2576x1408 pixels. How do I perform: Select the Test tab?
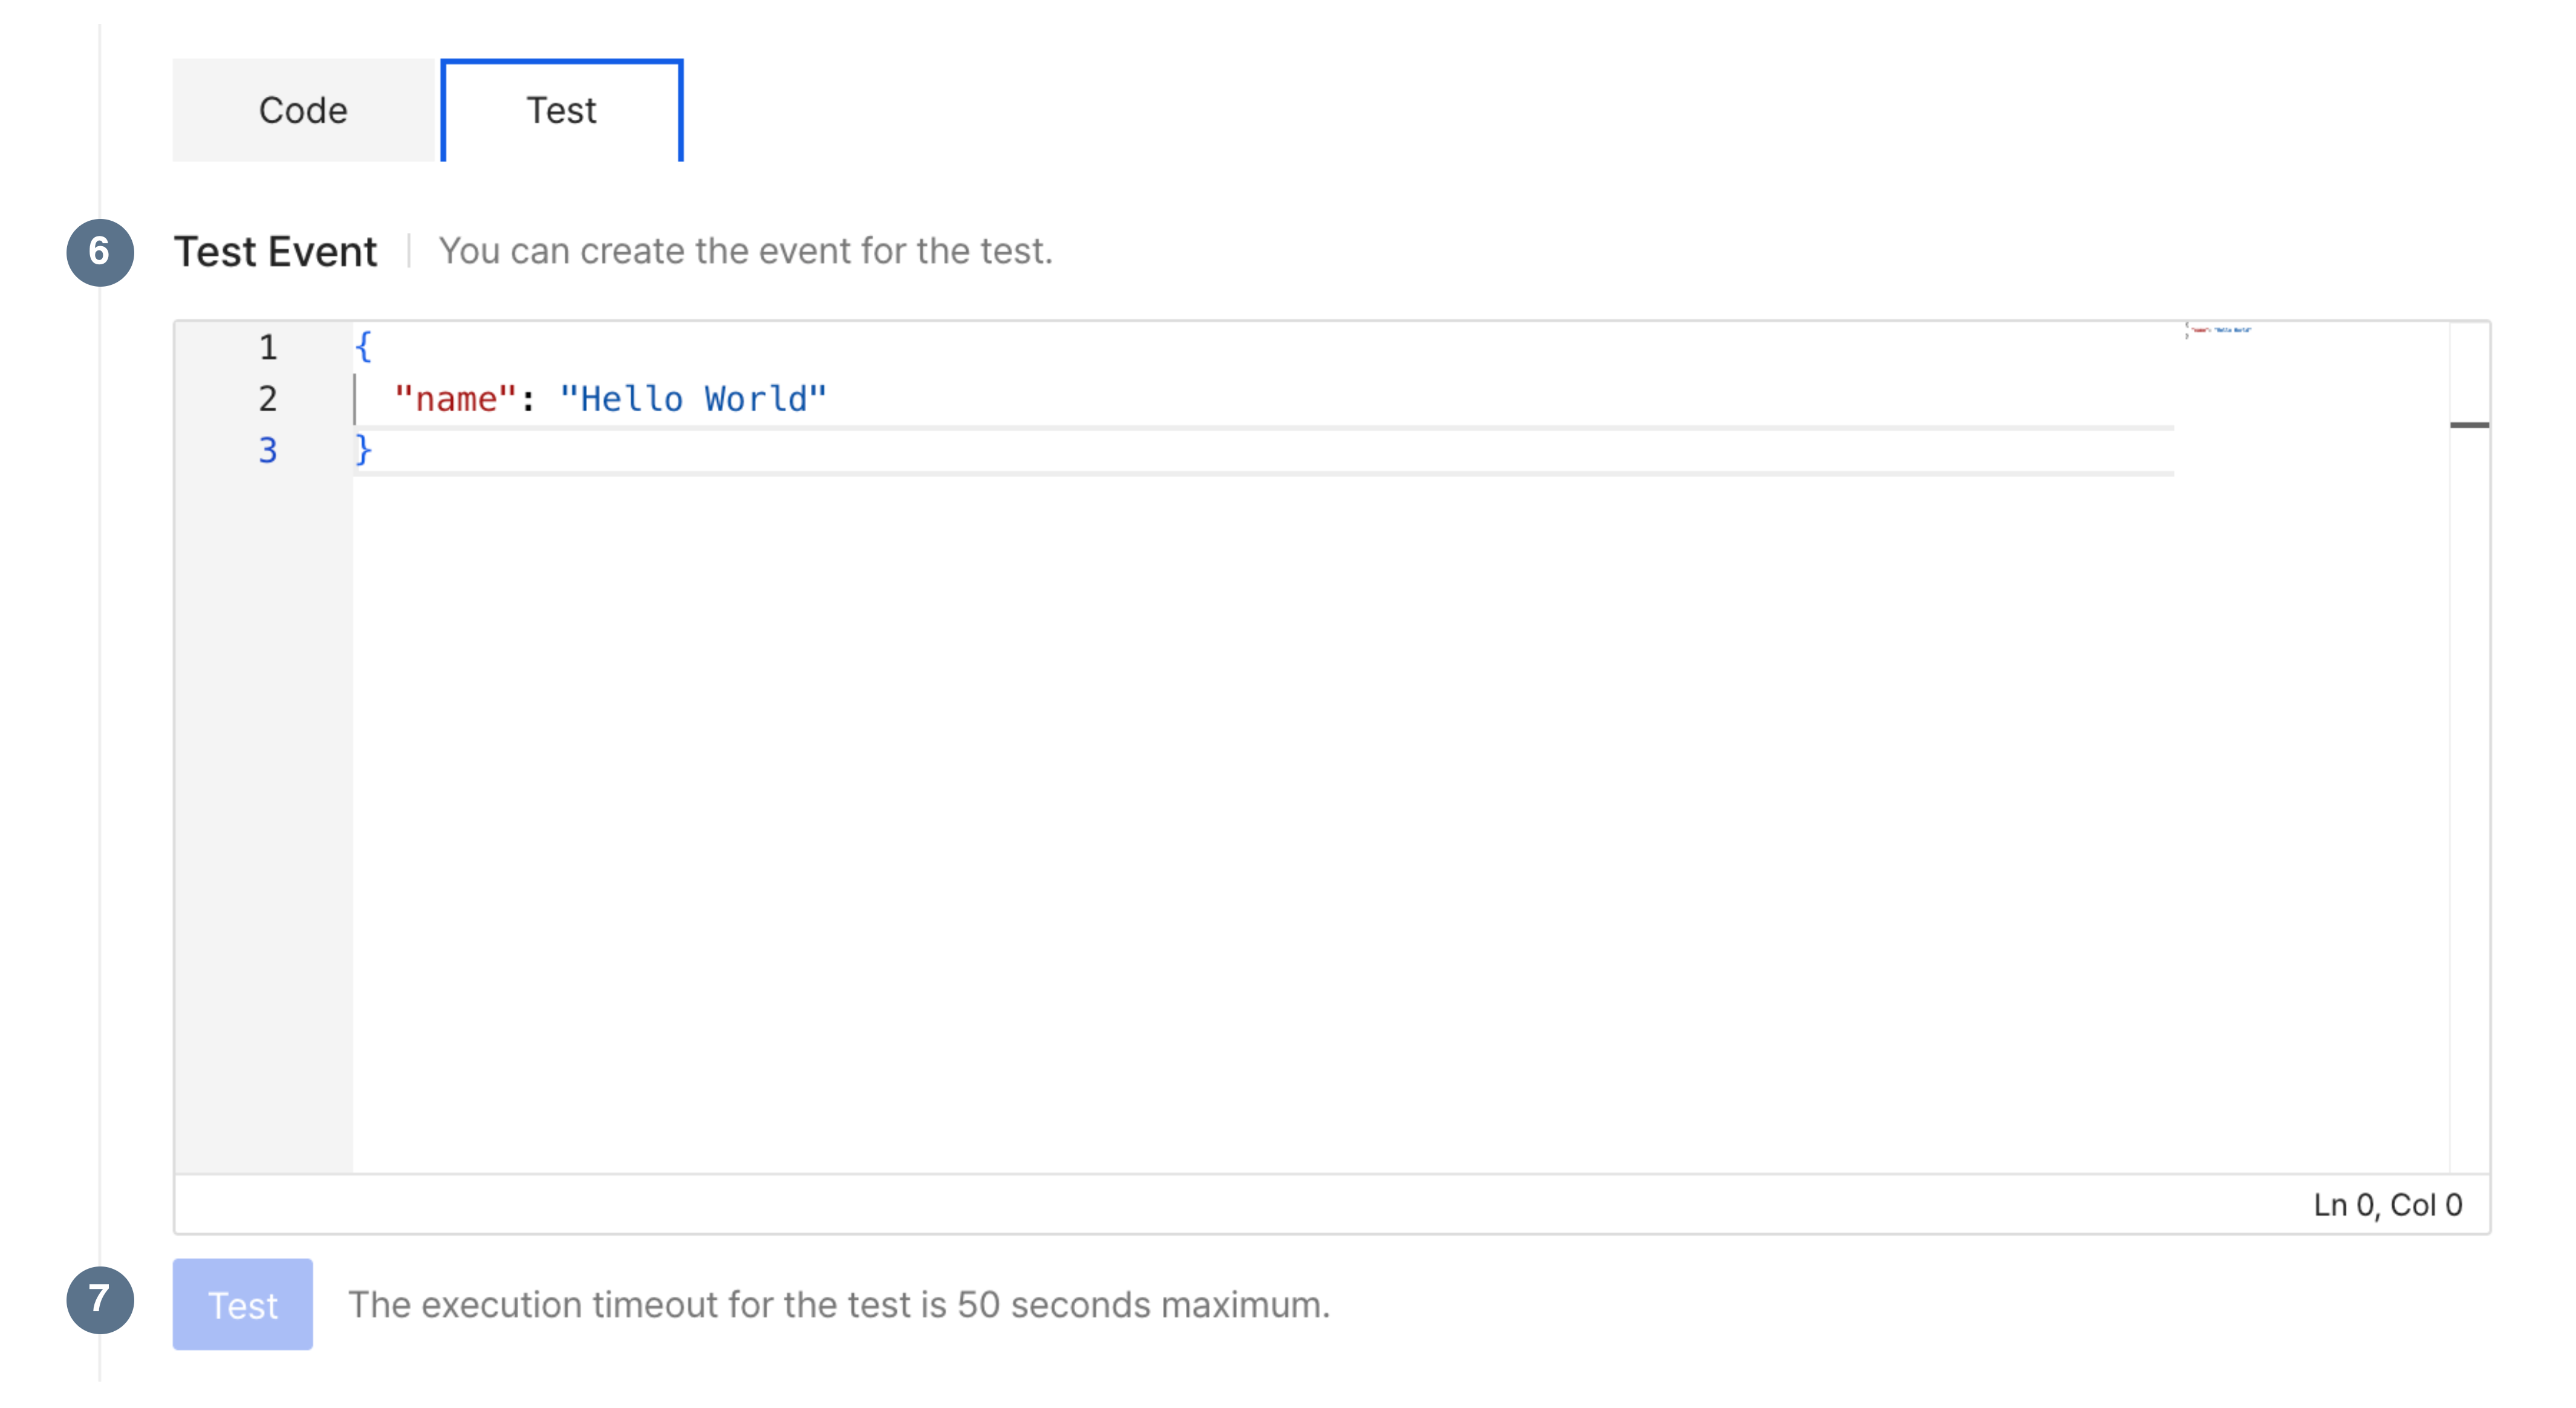click(x=561, y=110)
